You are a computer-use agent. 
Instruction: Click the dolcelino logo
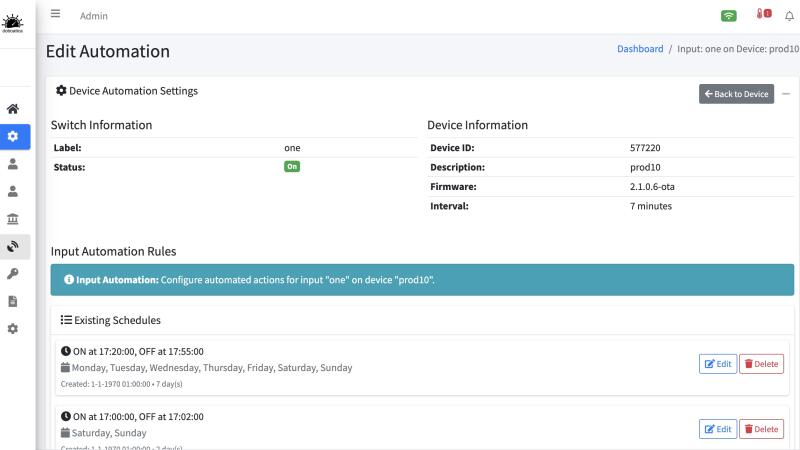click(15, 18)
